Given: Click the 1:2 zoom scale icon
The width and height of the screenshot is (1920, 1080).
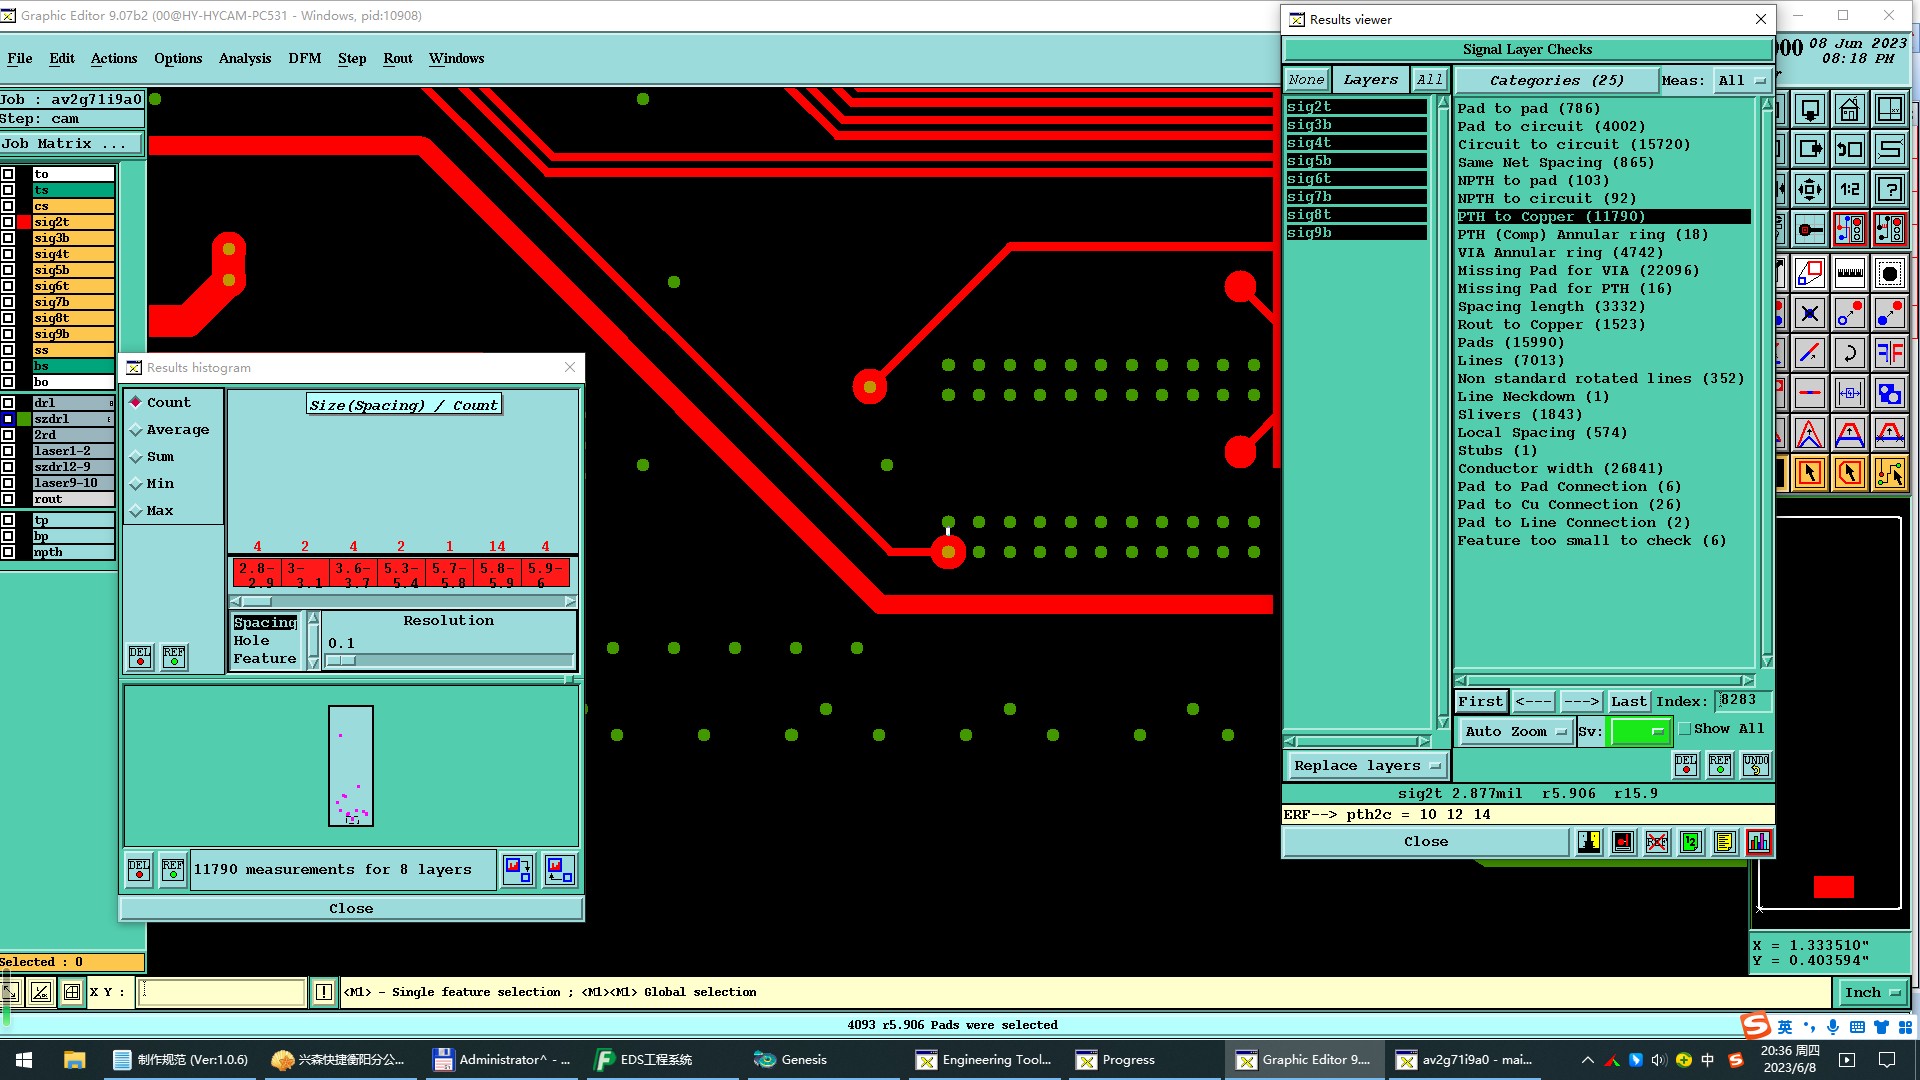Looking at the screenshot, I should [x=1849, y=189].
